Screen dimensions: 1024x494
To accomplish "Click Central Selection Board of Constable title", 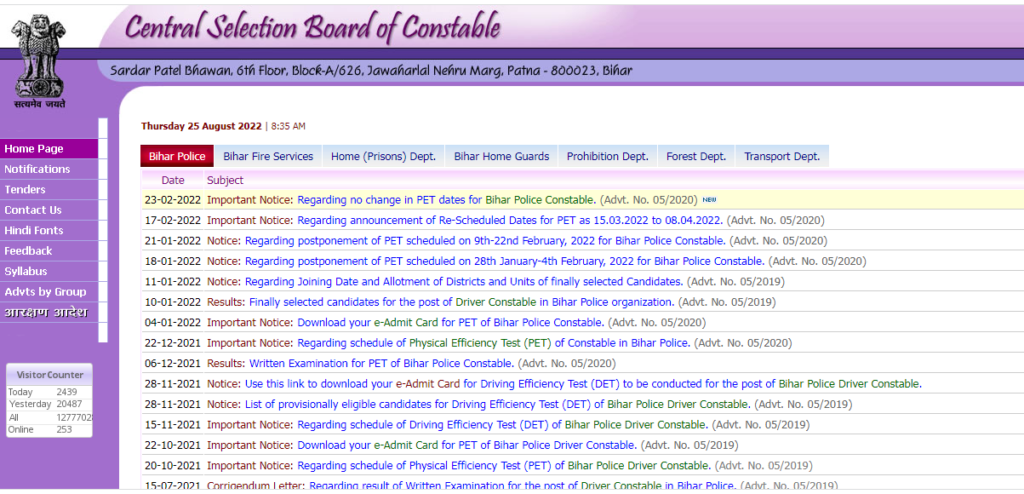I will tap(312, 27).
